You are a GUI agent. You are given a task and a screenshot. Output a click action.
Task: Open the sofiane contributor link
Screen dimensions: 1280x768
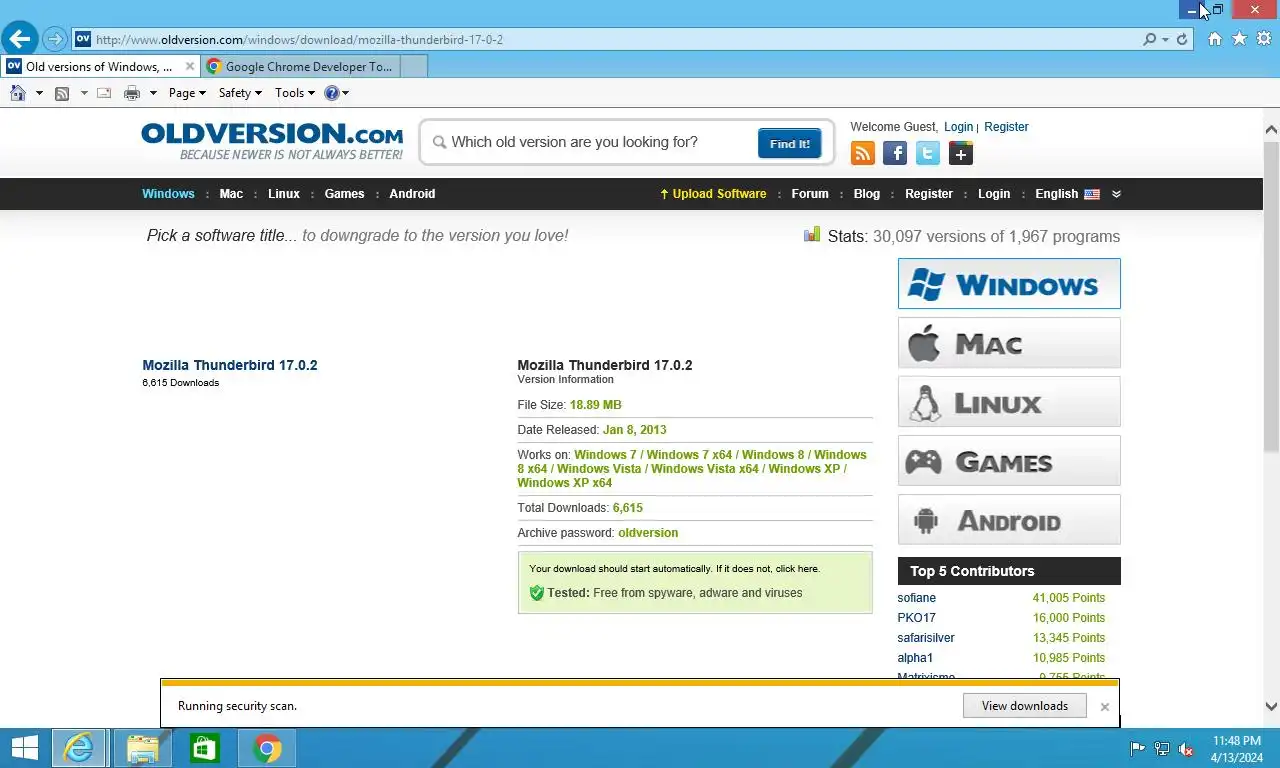pyautogui.click(x=917, y=598)
